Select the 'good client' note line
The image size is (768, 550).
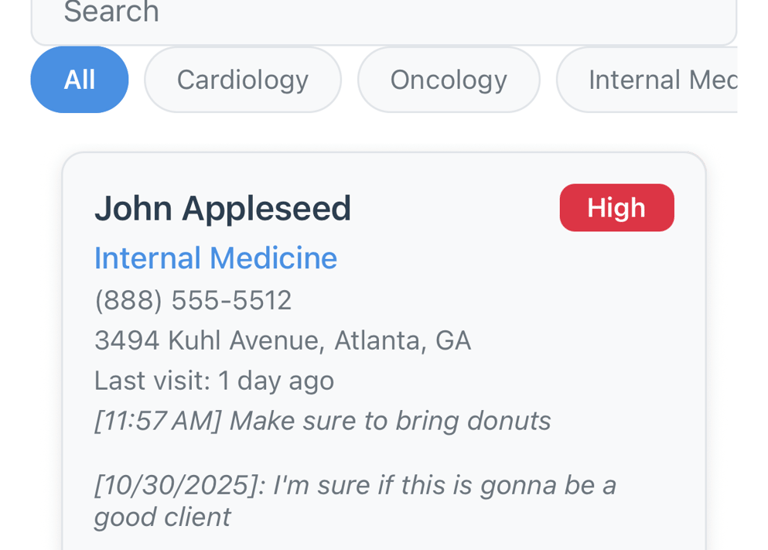click(162, 517)
